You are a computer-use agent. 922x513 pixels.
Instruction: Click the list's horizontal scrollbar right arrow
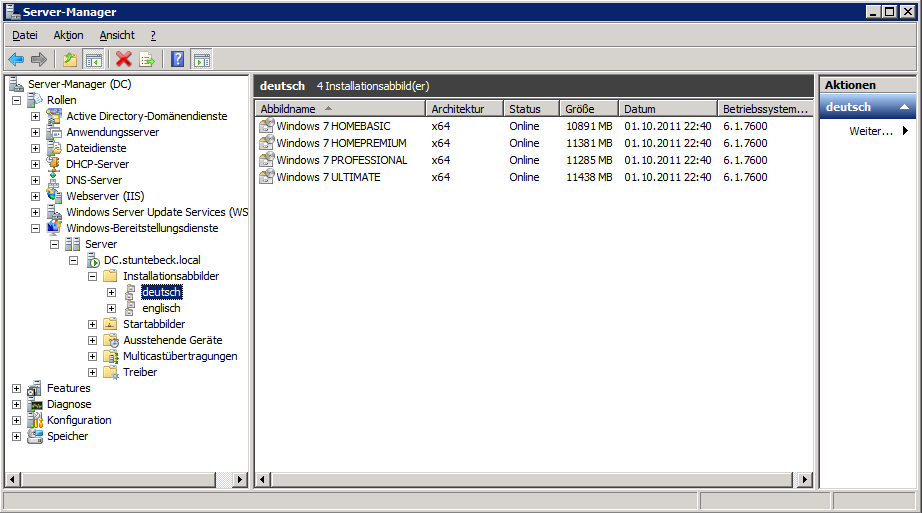[x=804, y=480]
